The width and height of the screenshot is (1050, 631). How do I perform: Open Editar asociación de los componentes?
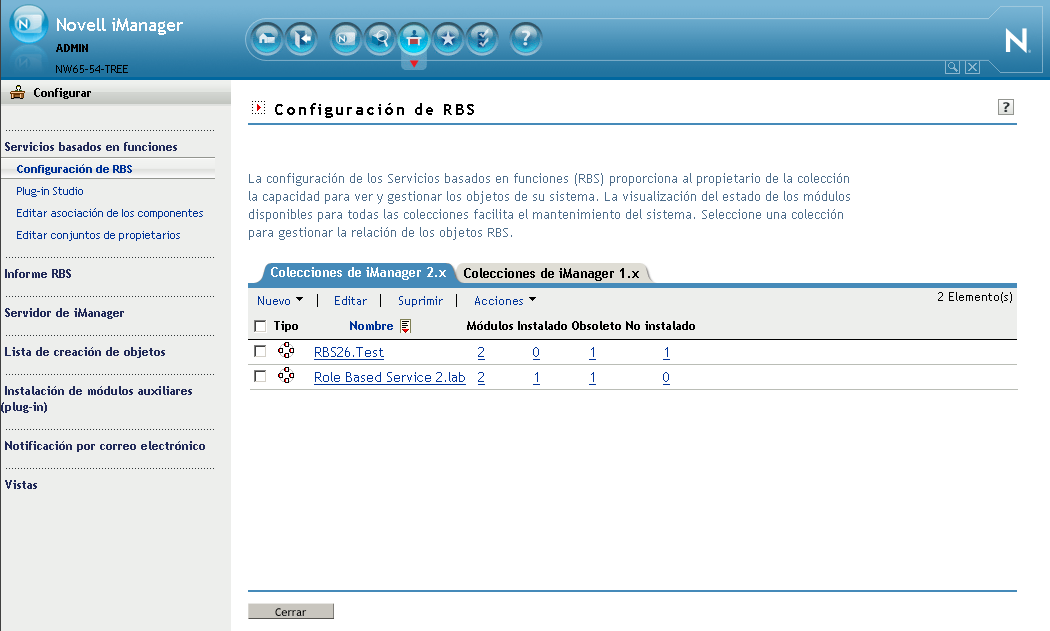(110, 213)
